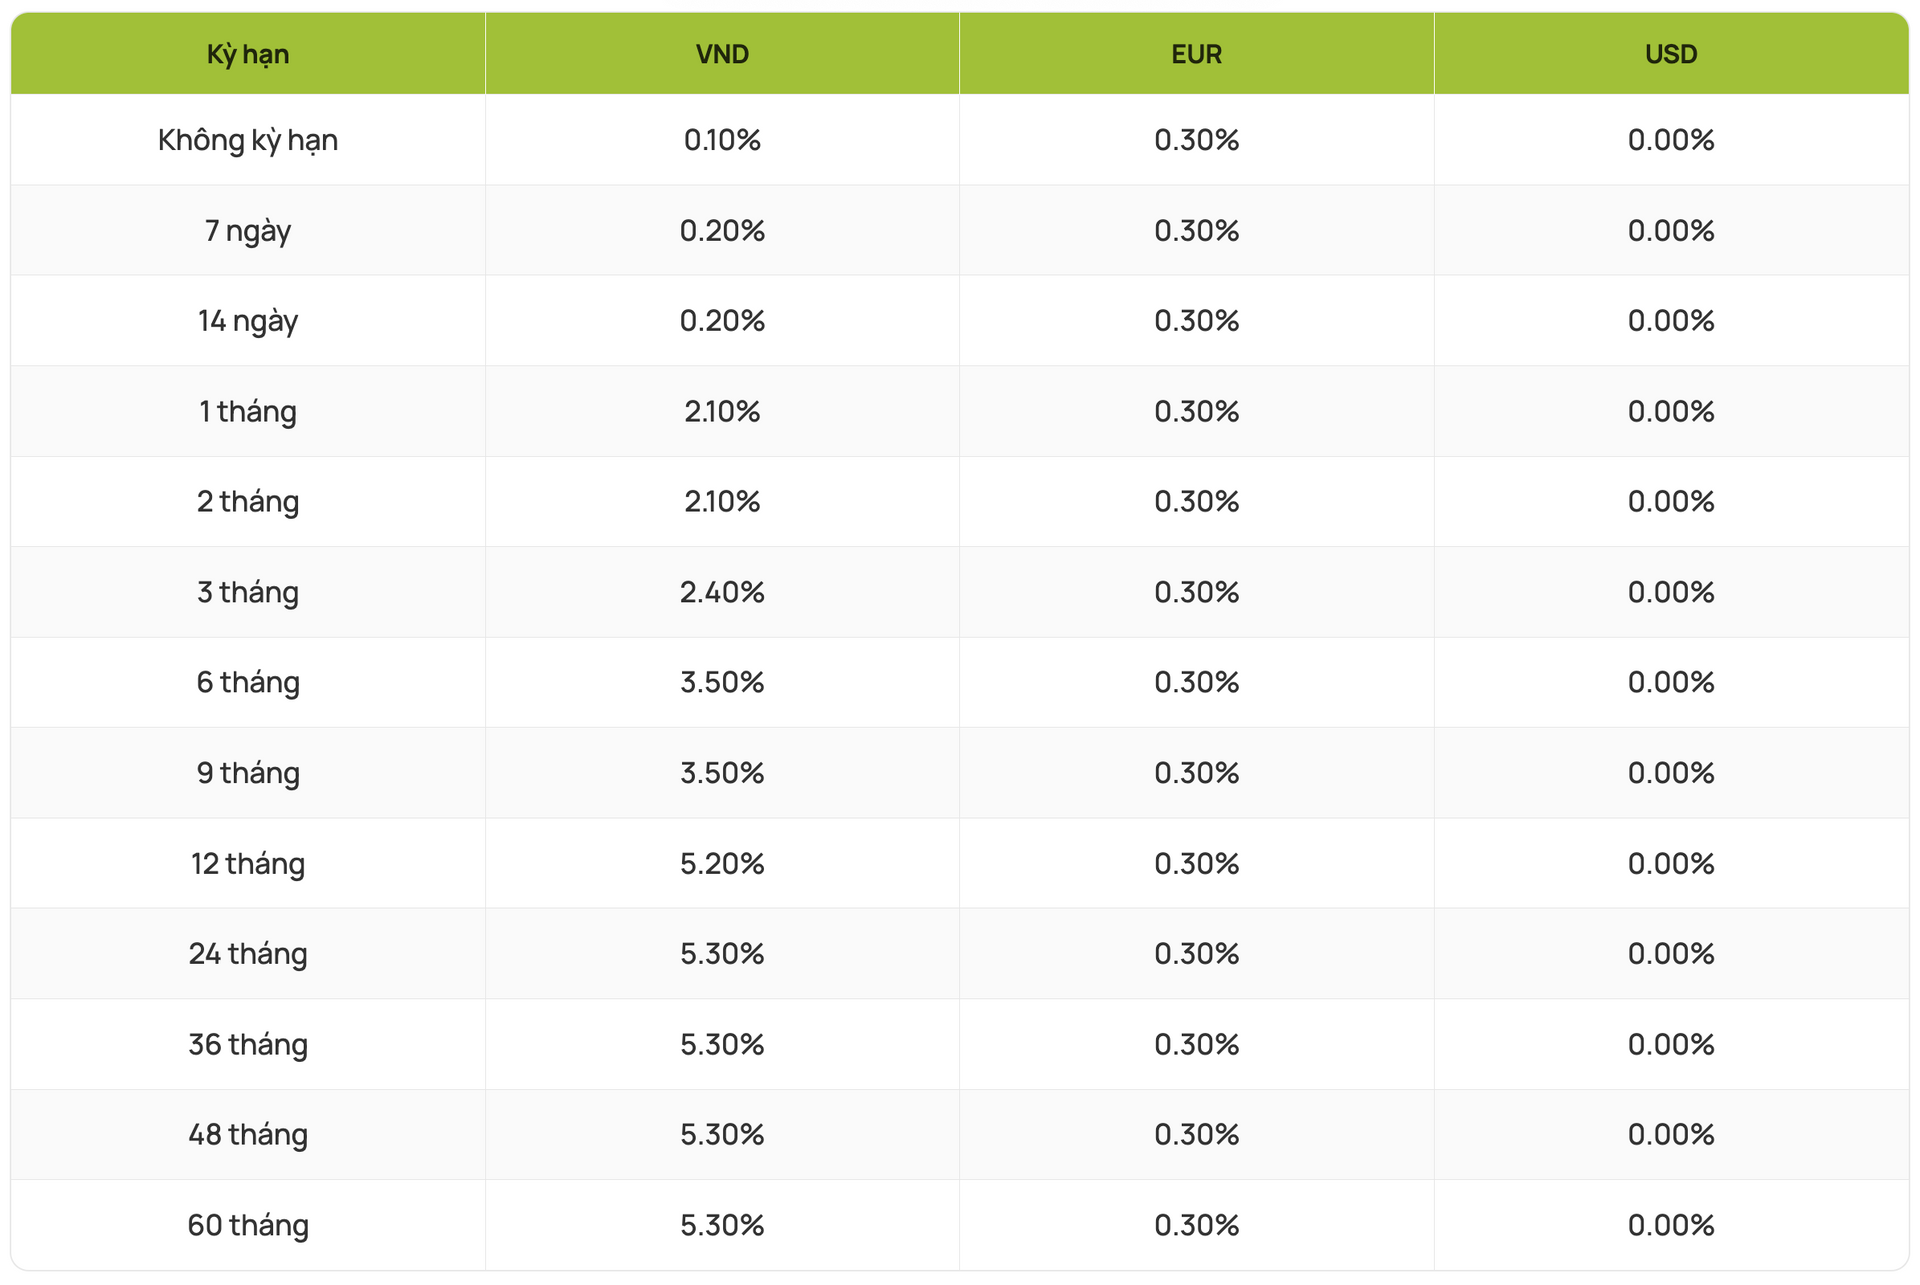Select the 14 ngày term cell
The image size is (1920, 1285).
tap(247, 321)
